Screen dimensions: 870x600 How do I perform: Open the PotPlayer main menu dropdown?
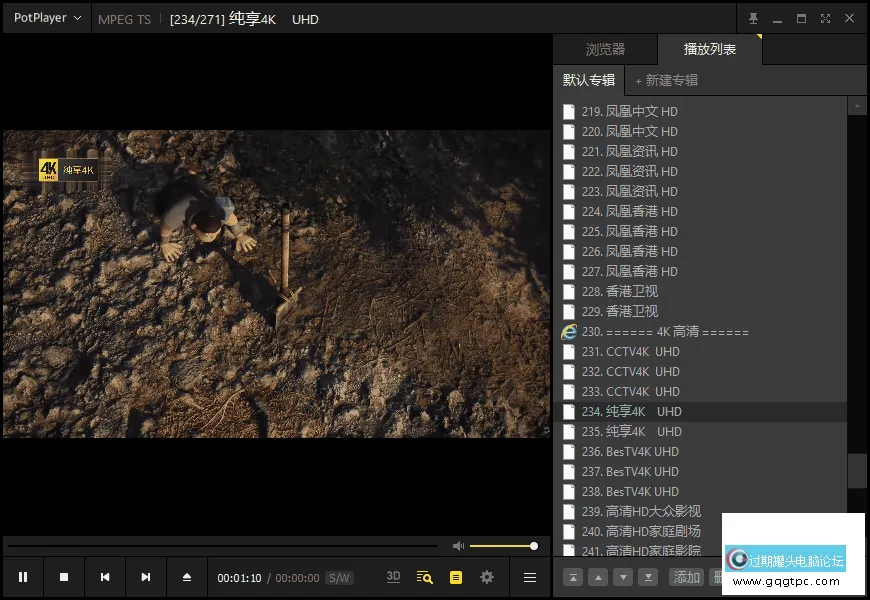(47, 18)
